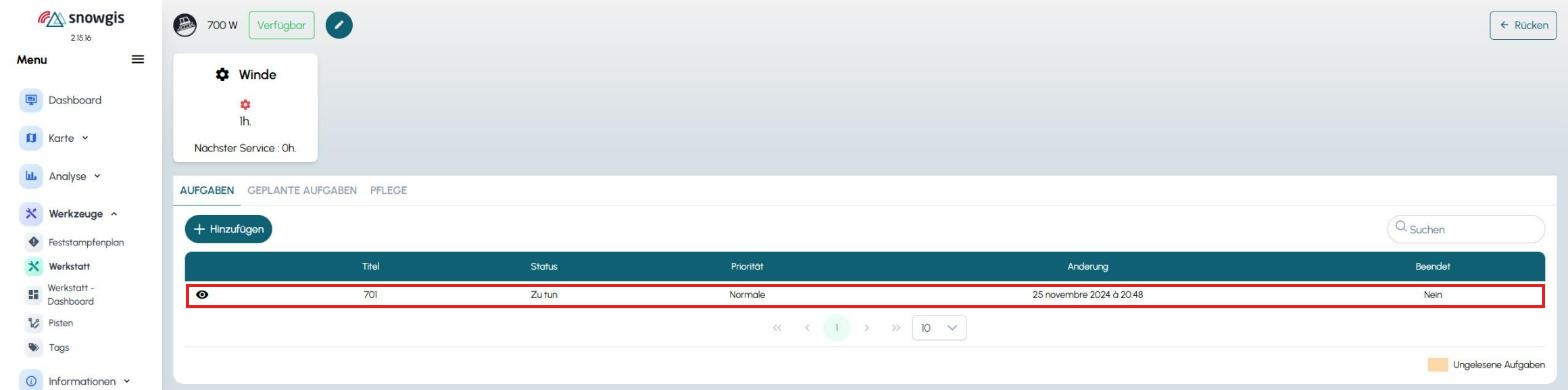The width and height of the screenshot is (1568, 390).
Task: Click the Dashboard monitor icon
Action: click(x=31, y=100)
